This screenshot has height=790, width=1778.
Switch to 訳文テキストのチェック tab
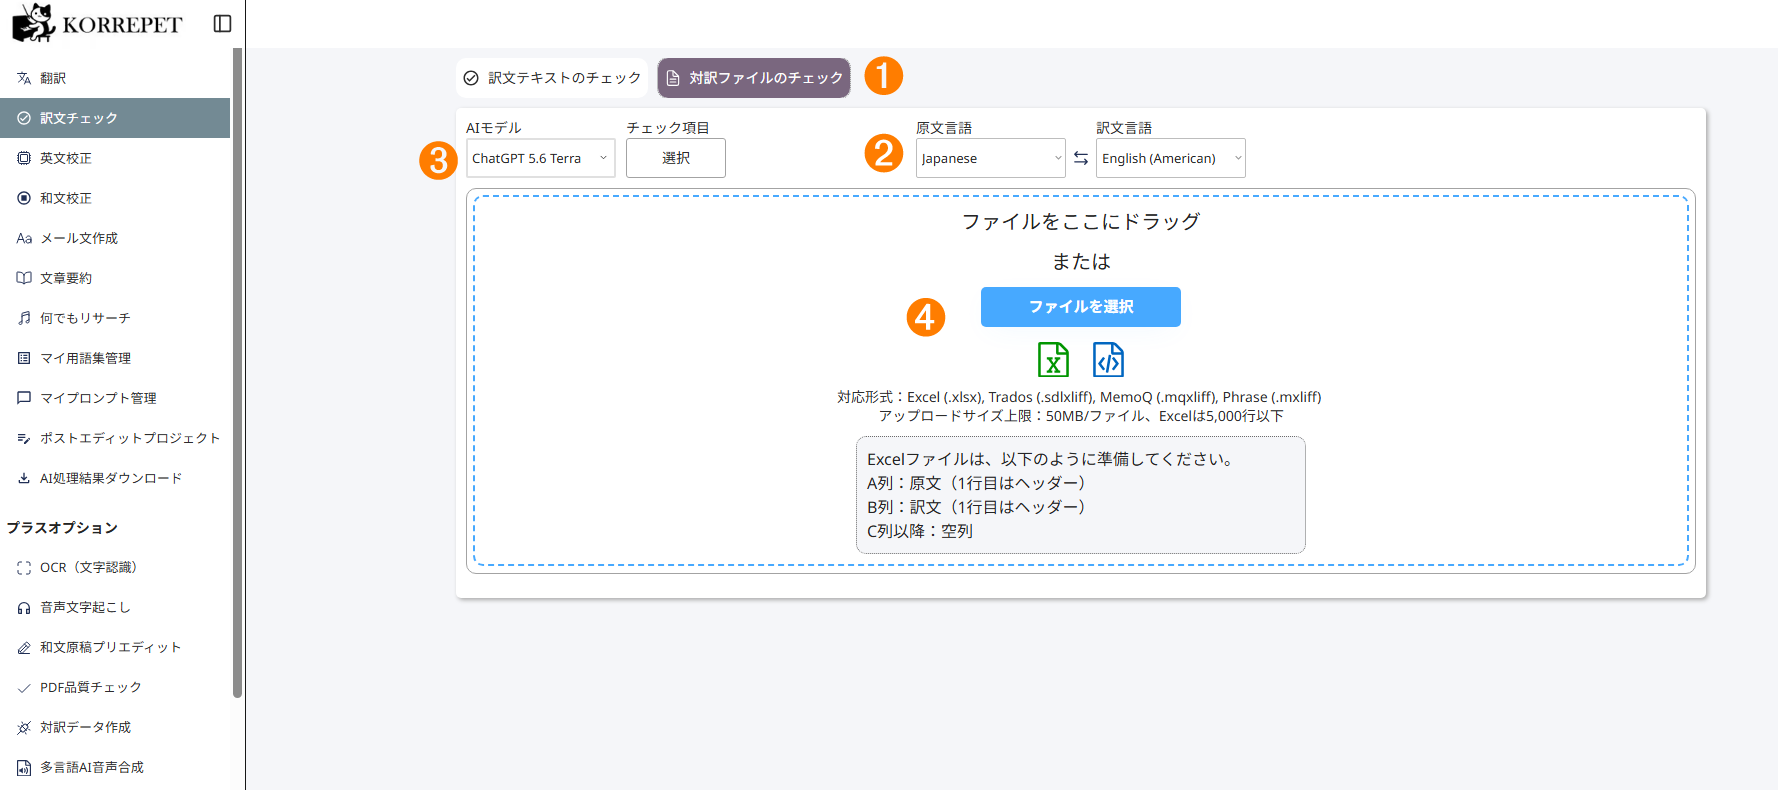click(552, 78)
